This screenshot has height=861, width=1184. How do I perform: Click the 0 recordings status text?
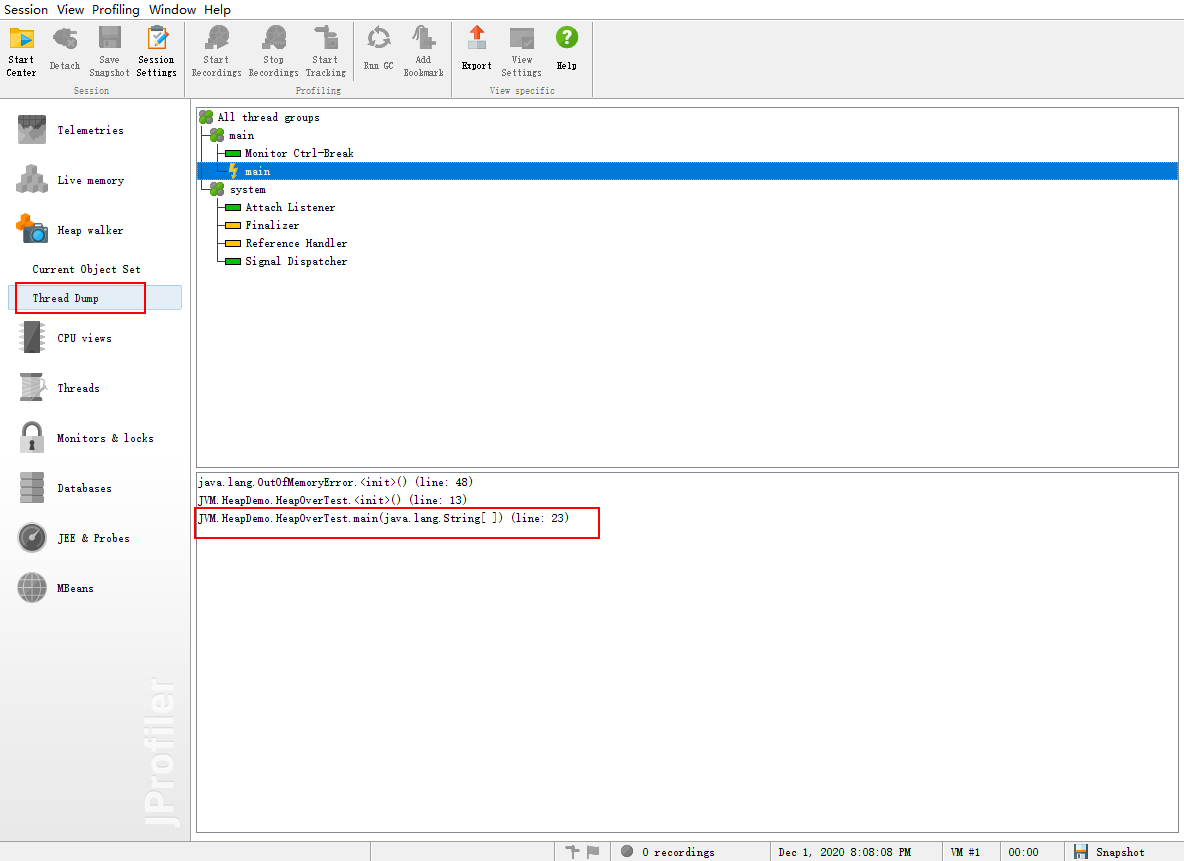click(678, 852)
